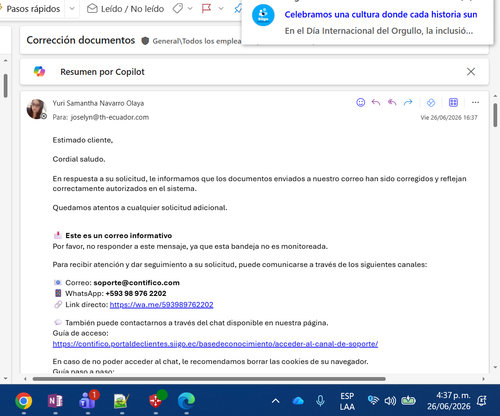The height and width of the screenshot is (416, 500).
Task: Click the horizontal scrollbar right arrow
Action: point(483,379)
